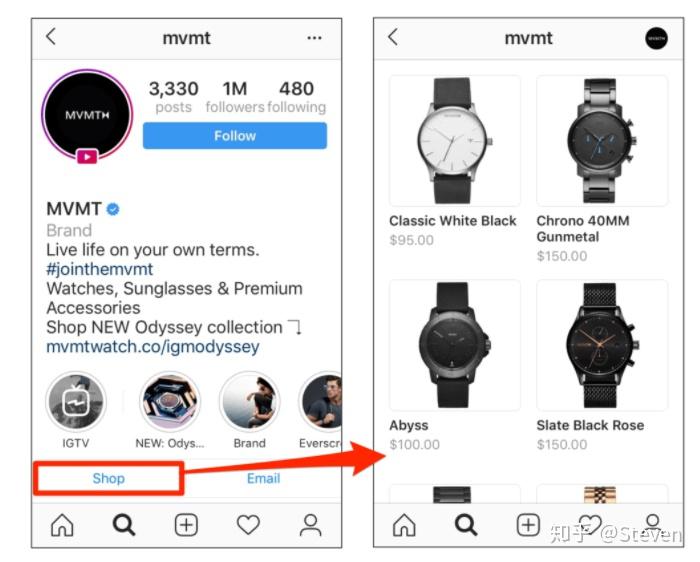Tap the Home icon in the profile screen's bottom bar
The image size is (700, 562).
tap(62, 525)
